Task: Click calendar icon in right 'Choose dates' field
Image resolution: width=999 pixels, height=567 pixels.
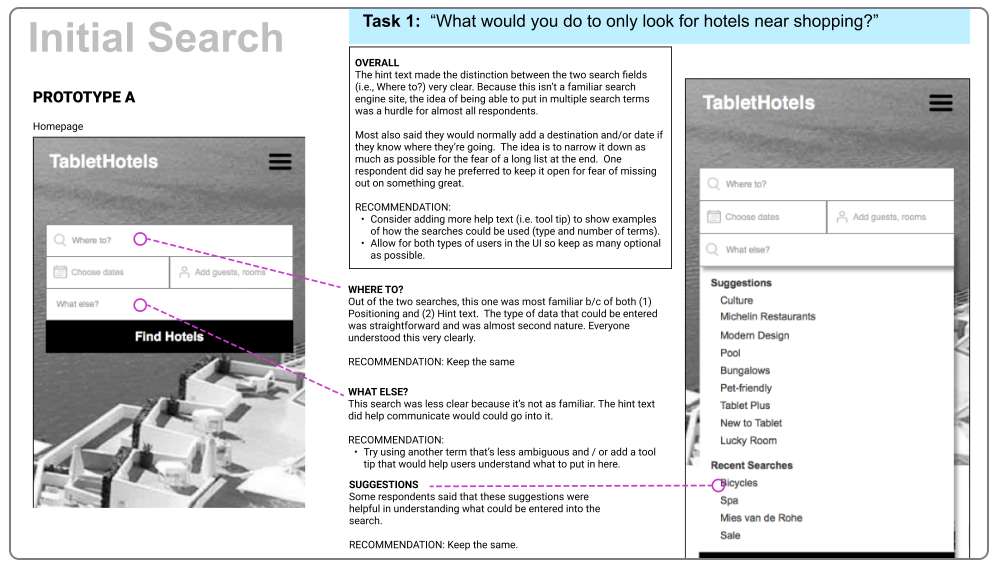Action: (x=714, y=217)
